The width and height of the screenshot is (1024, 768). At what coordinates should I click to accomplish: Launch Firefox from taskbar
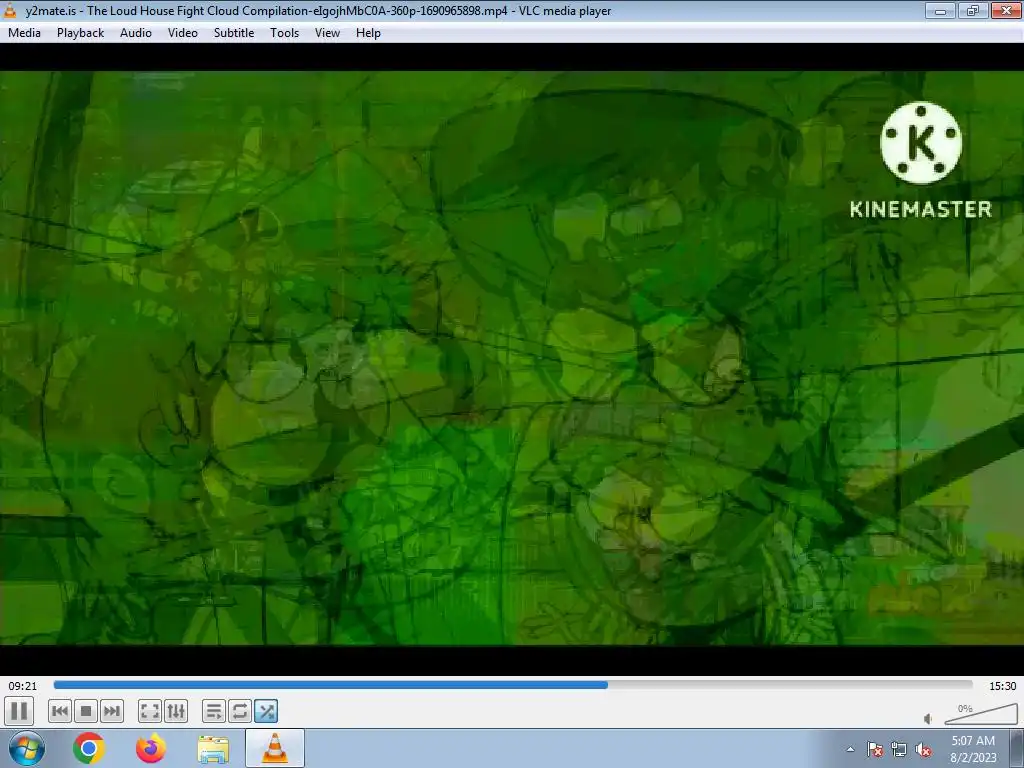[x=151, y=748]
